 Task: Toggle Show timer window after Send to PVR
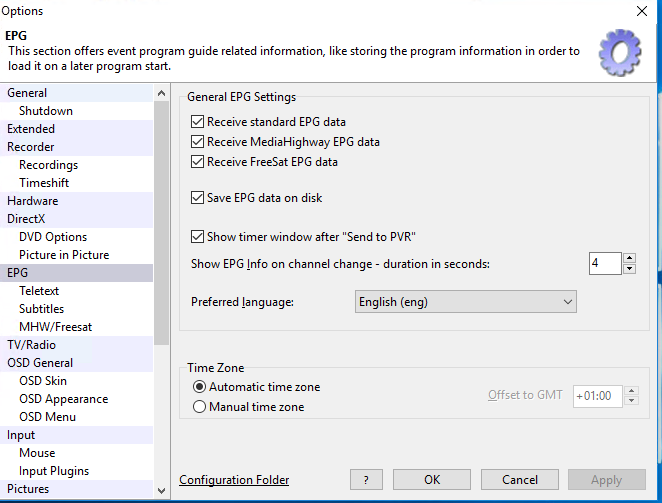pyautogui.click(x=197, y=237)
